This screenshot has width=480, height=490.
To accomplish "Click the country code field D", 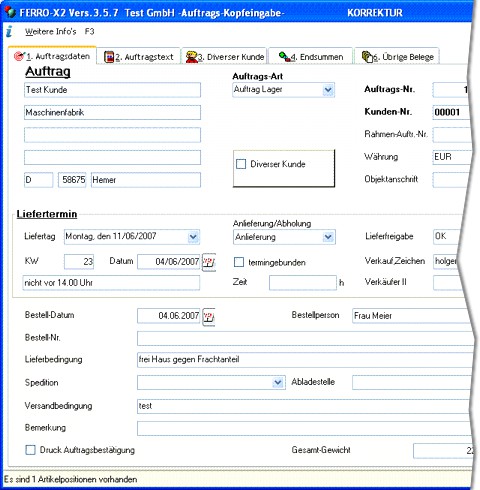I will 38,180.
